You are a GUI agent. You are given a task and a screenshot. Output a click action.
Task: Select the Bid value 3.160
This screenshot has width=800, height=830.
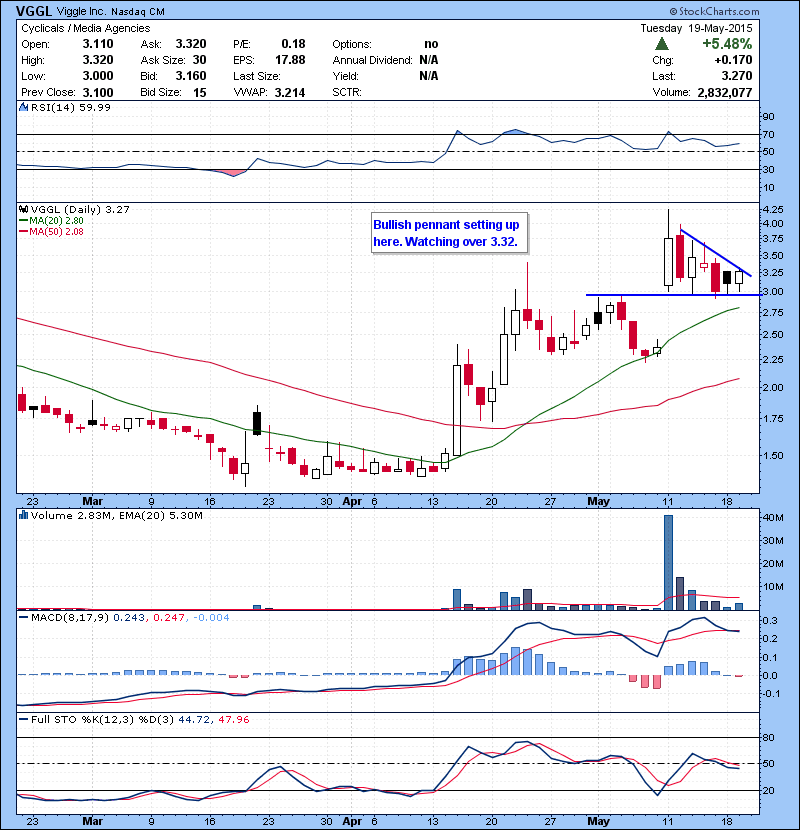(x=191, y=76)
